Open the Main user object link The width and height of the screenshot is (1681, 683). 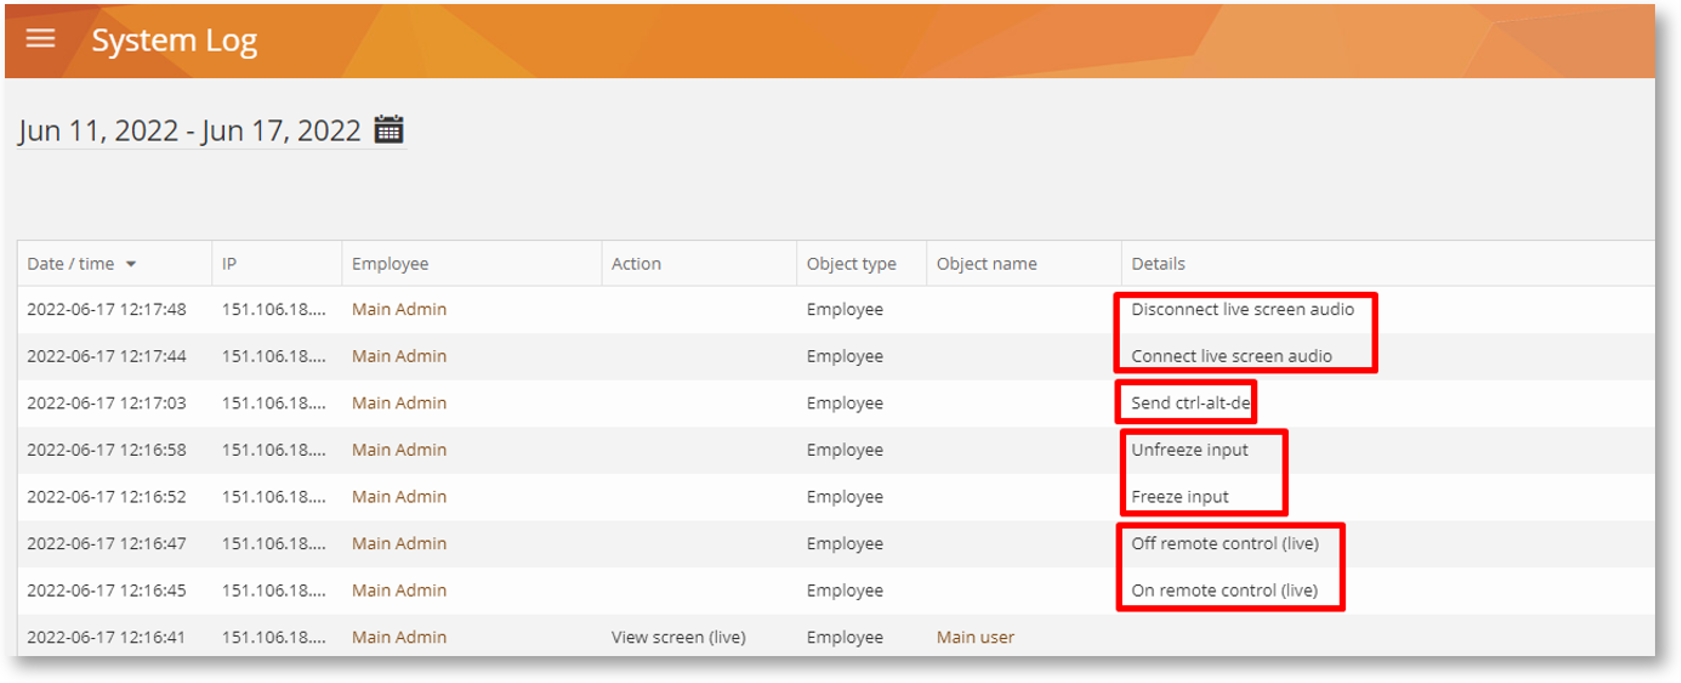coord(975,637)
